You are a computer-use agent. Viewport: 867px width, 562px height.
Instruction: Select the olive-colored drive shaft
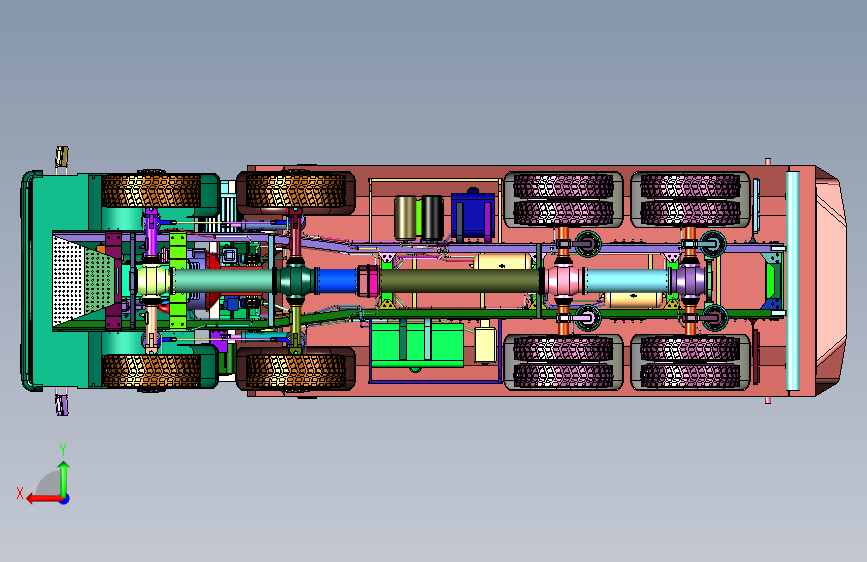click(459, 281)
